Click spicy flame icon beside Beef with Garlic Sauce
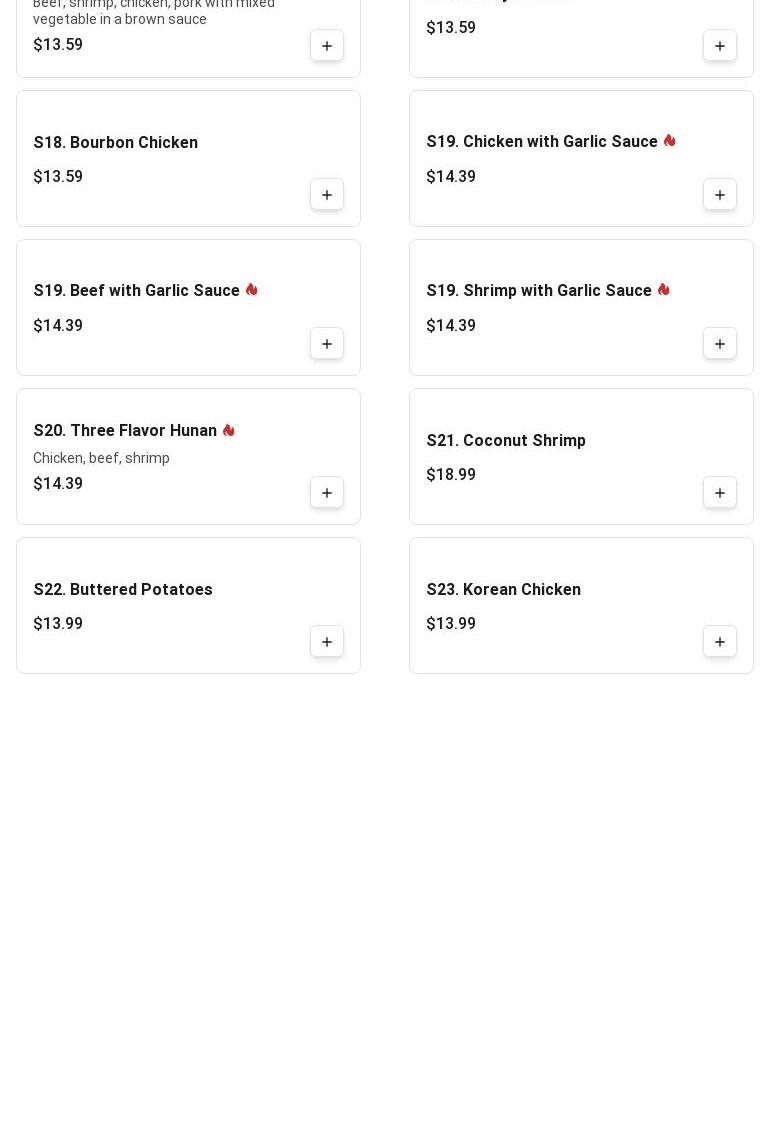 pyautogui.click(x=252, y=289)
